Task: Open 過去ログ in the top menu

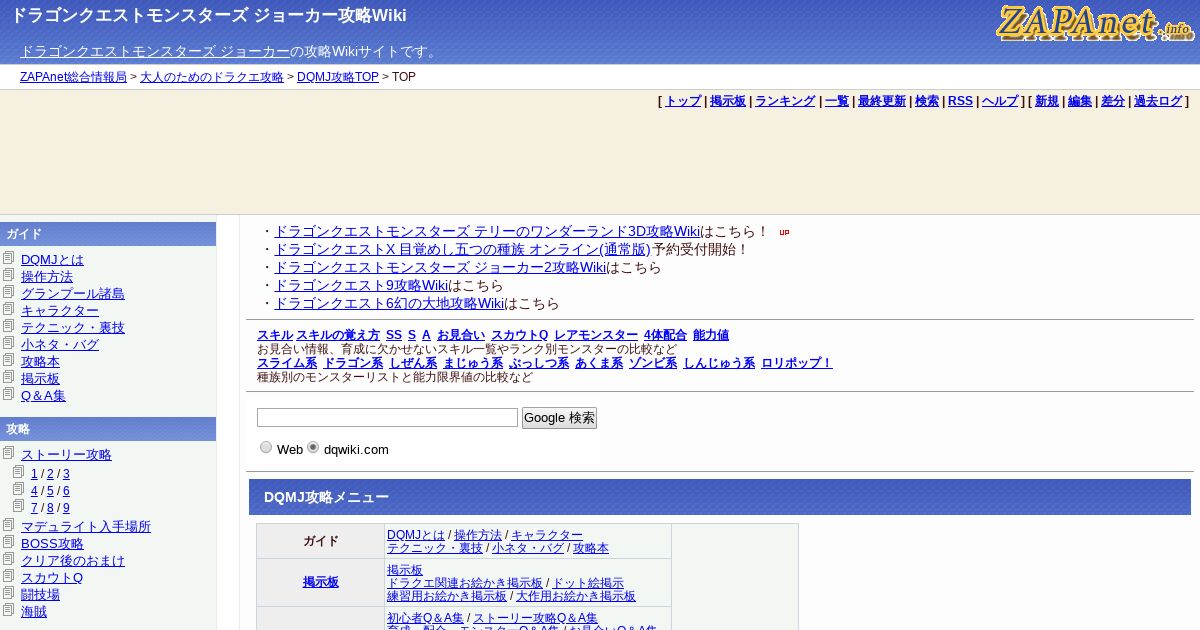Action: (1158, 101)
